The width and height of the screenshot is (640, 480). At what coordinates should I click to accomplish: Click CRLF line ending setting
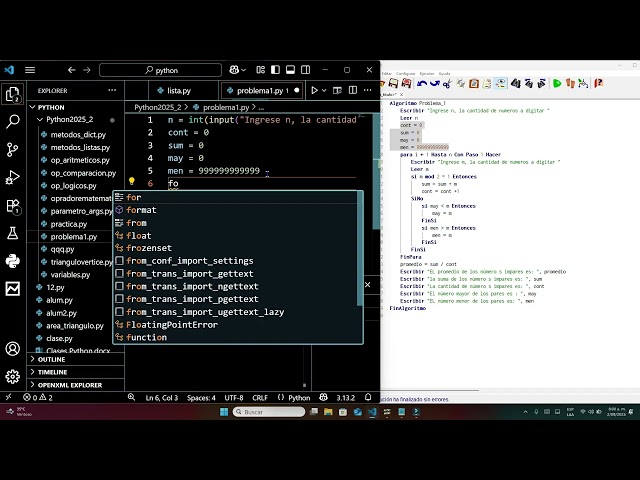[x=260, y=398]
